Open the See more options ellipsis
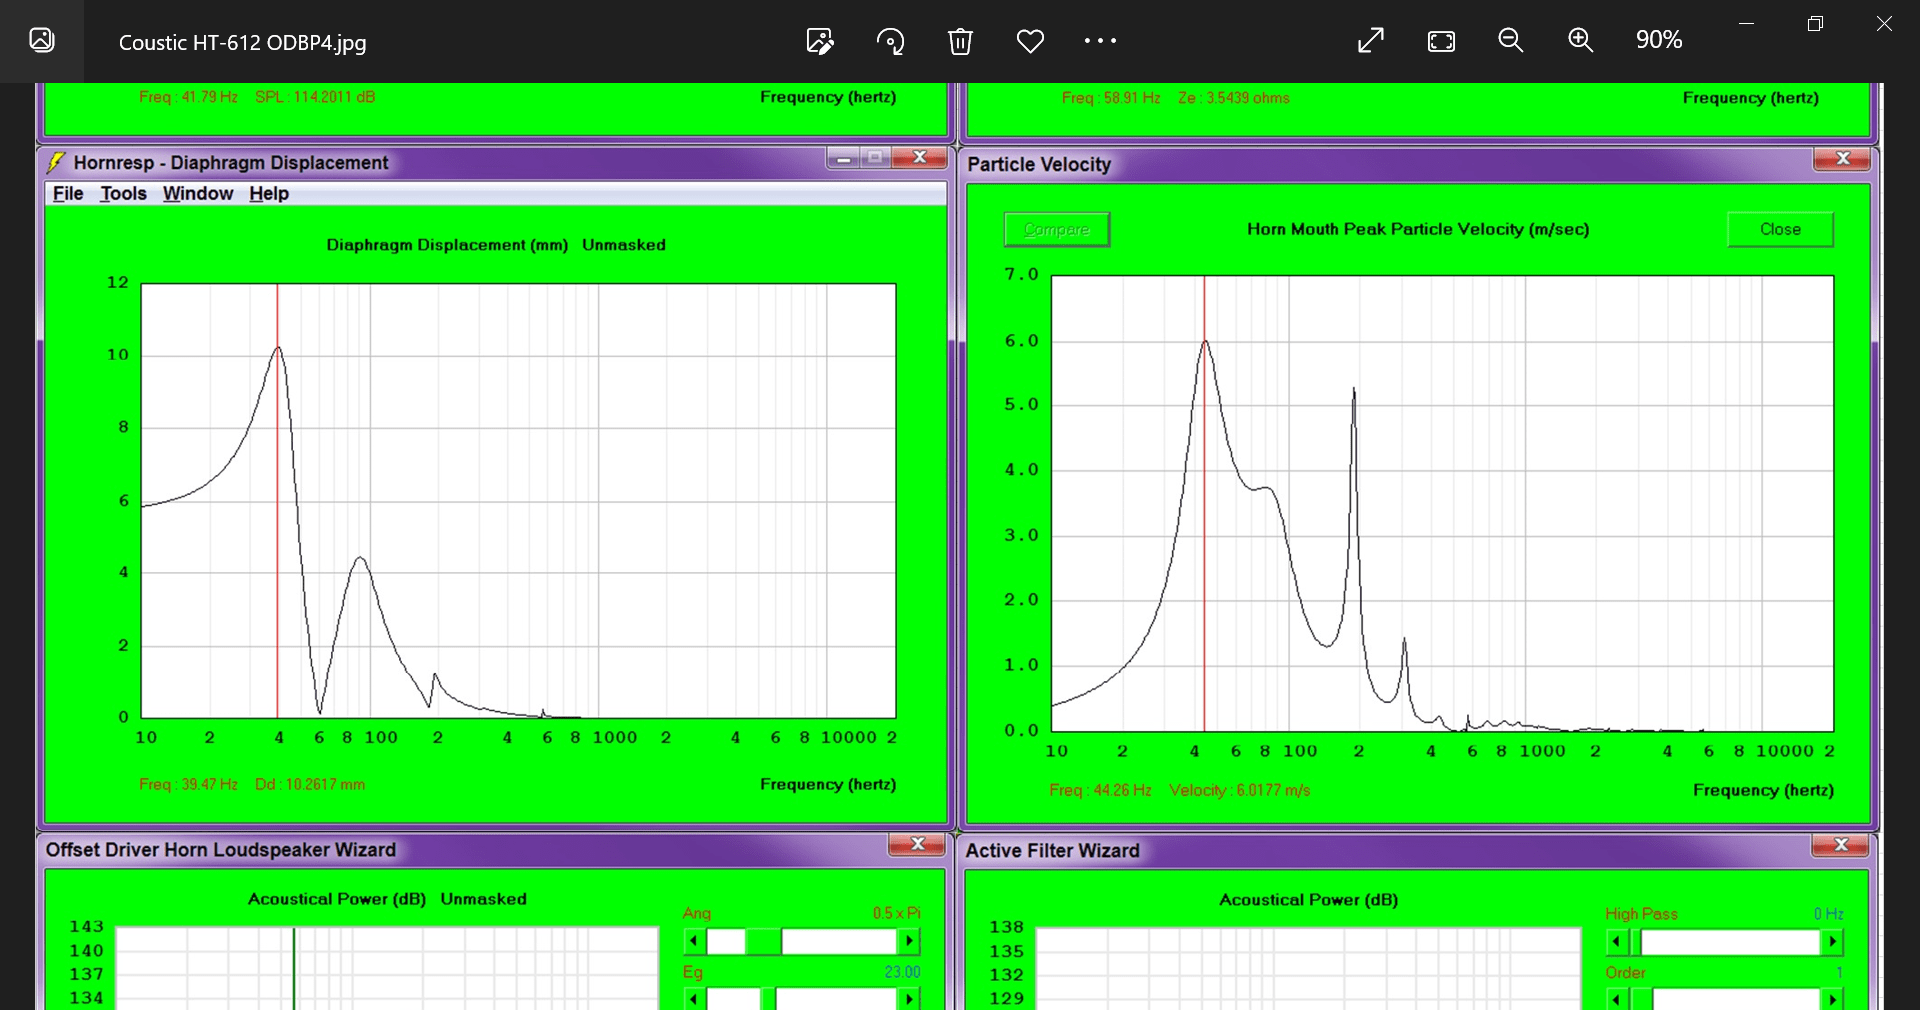This screenshot has height=1010, width=1920. pyautogui.click(x=1100, y=41)
